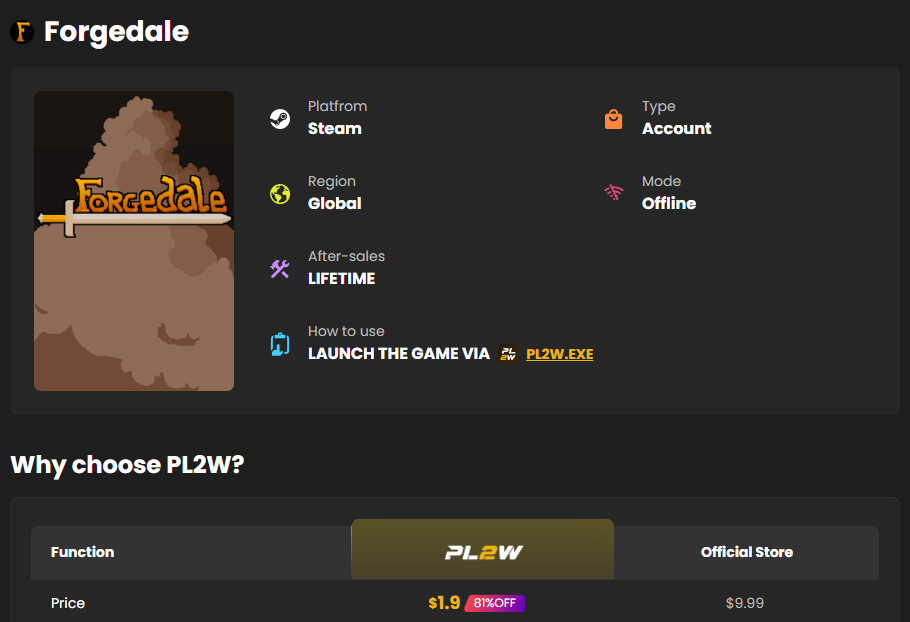Click the small PL2W logo beside launch text
The width and height of the screenshot is (910, 622).
(x=508, y=353)
